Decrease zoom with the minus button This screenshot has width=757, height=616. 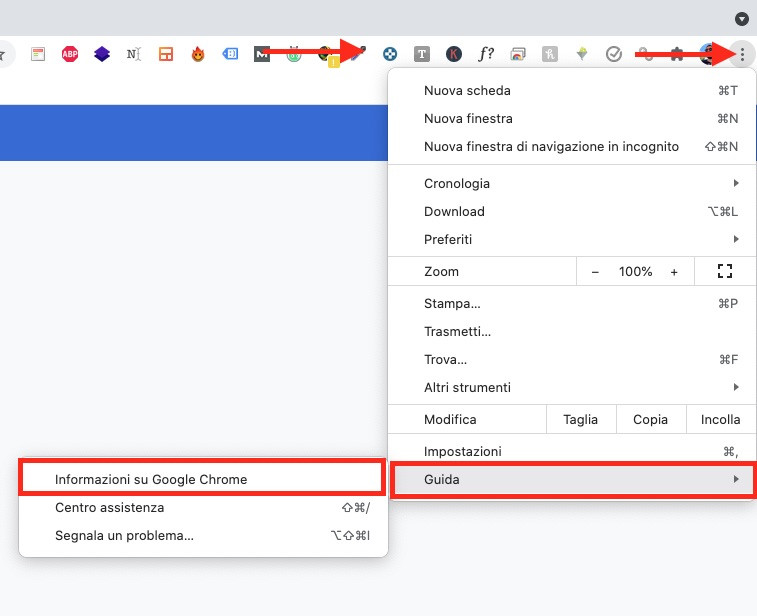click(x=595, y=272)
